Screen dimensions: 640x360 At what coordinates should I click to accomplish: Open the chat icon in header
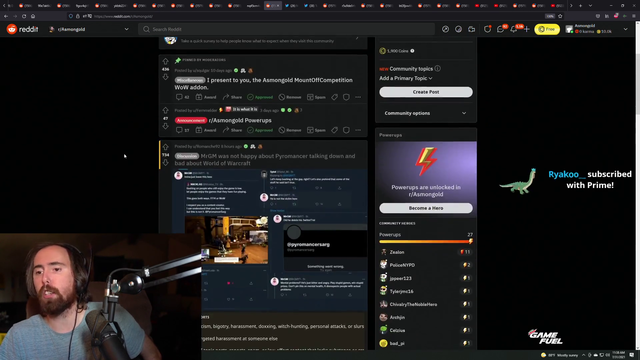point(500,29)
